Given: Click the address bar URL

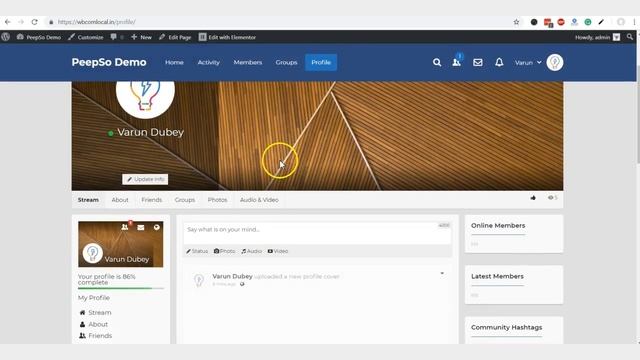Looking at the screenshot, I should pyautogui.click(x=97, y=22).
